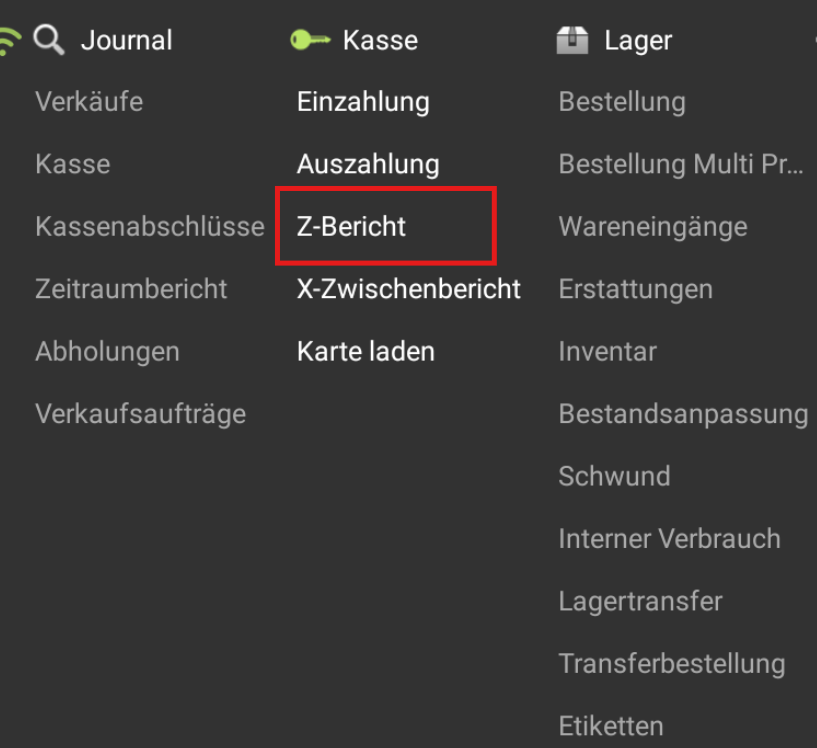
Task: Choose Auszahlung under Kasse
Action: (x=368, y=164)
